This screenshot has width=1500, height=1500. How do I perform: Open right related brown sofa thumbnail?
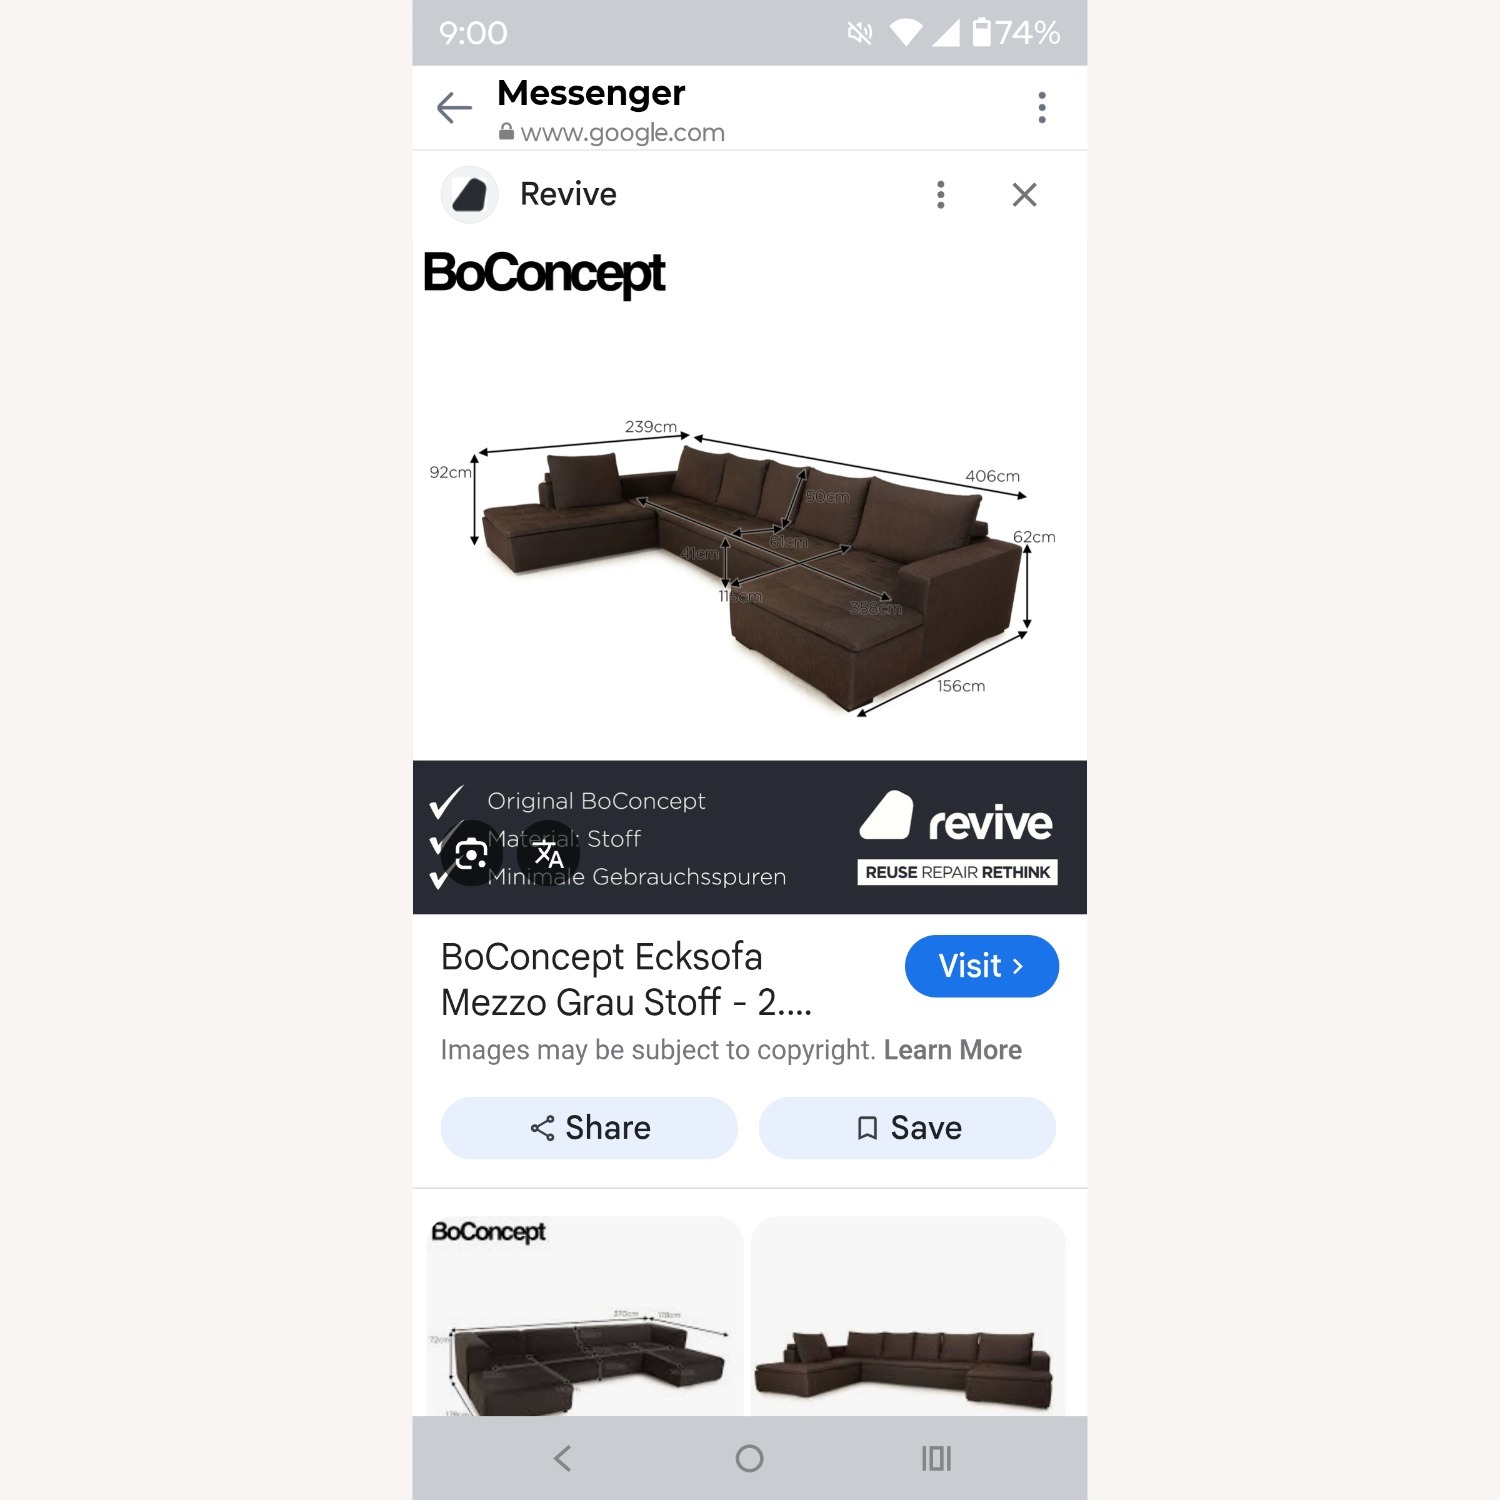pyautogui.click(x=908, y=1316)
